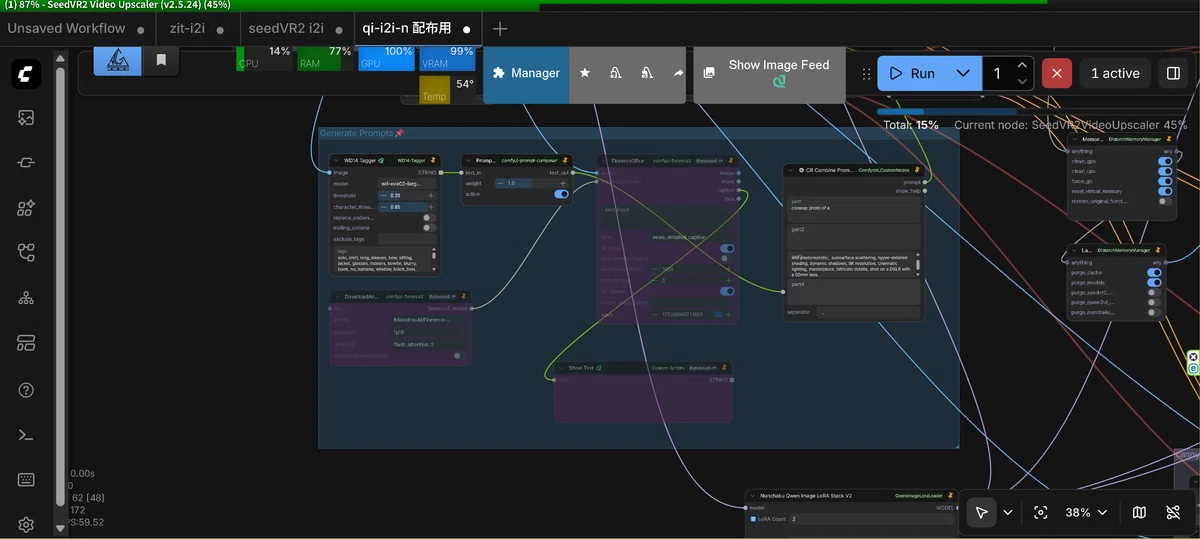Toggle purge_models on the lower Memory Manager node
Image resolution: width=1200 pixels, height=539 pixels.
(x=1155, y=283)
